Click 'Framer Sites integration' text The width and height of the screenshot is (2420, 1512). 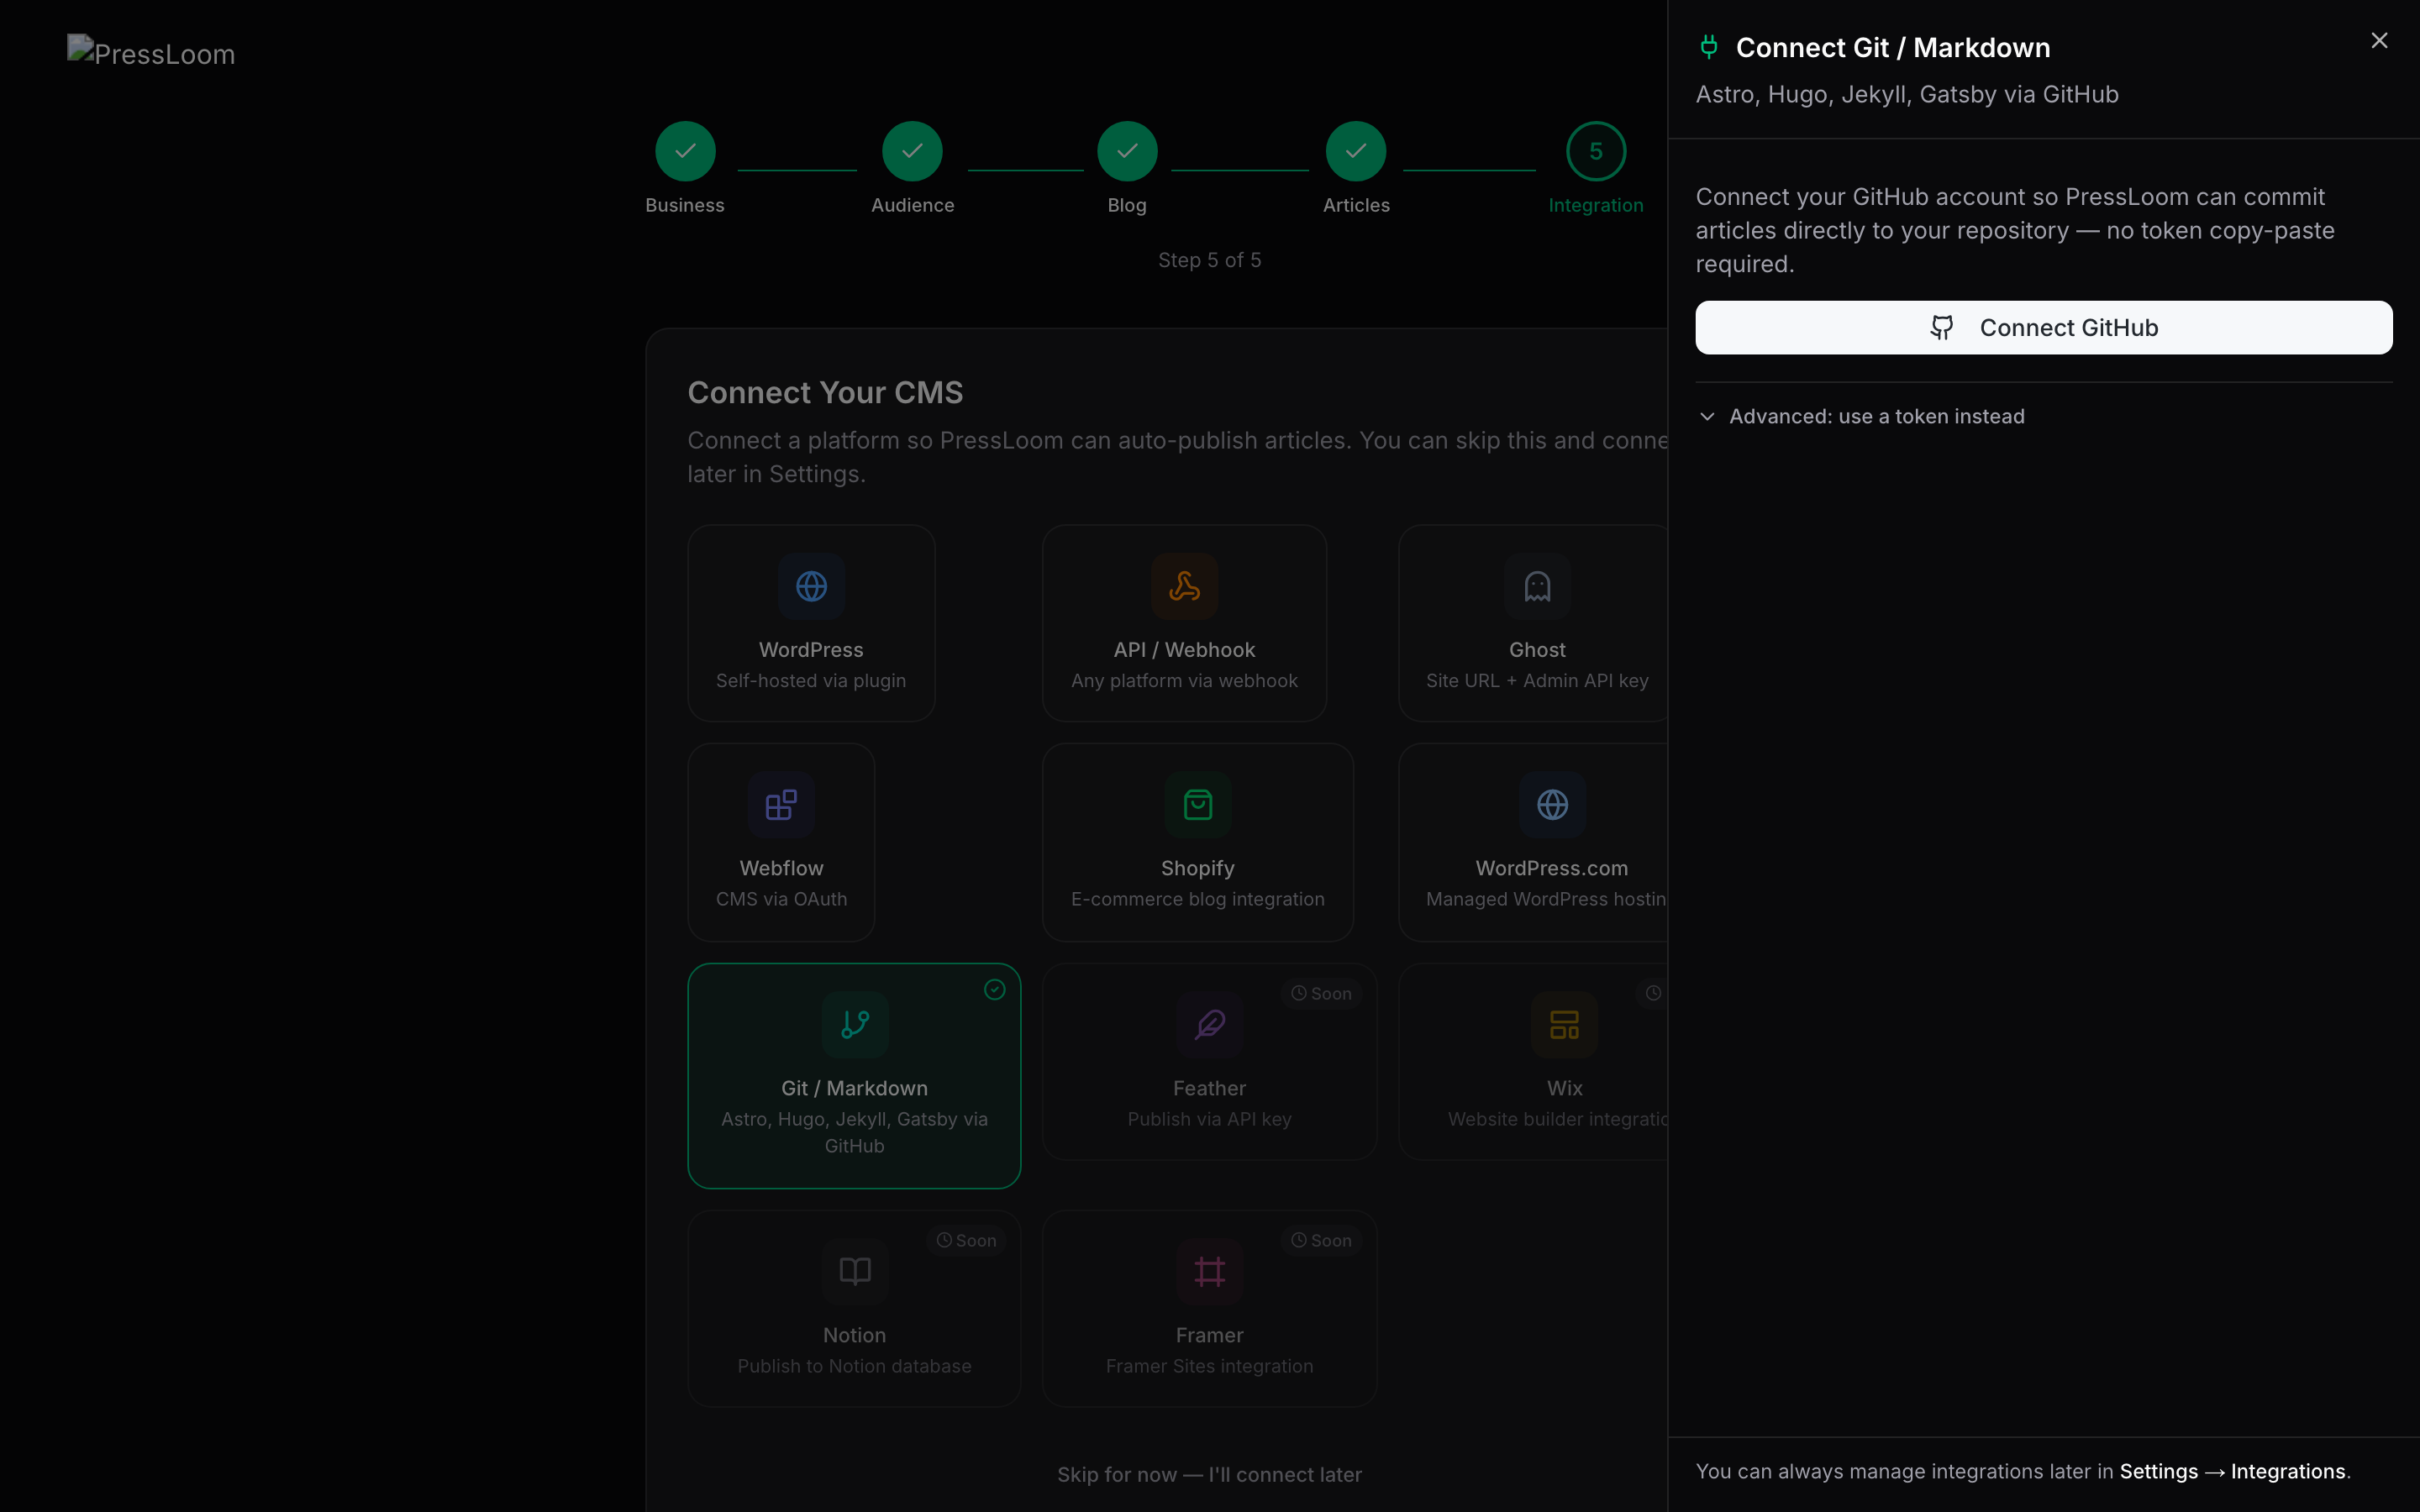coord(1209,1366)
